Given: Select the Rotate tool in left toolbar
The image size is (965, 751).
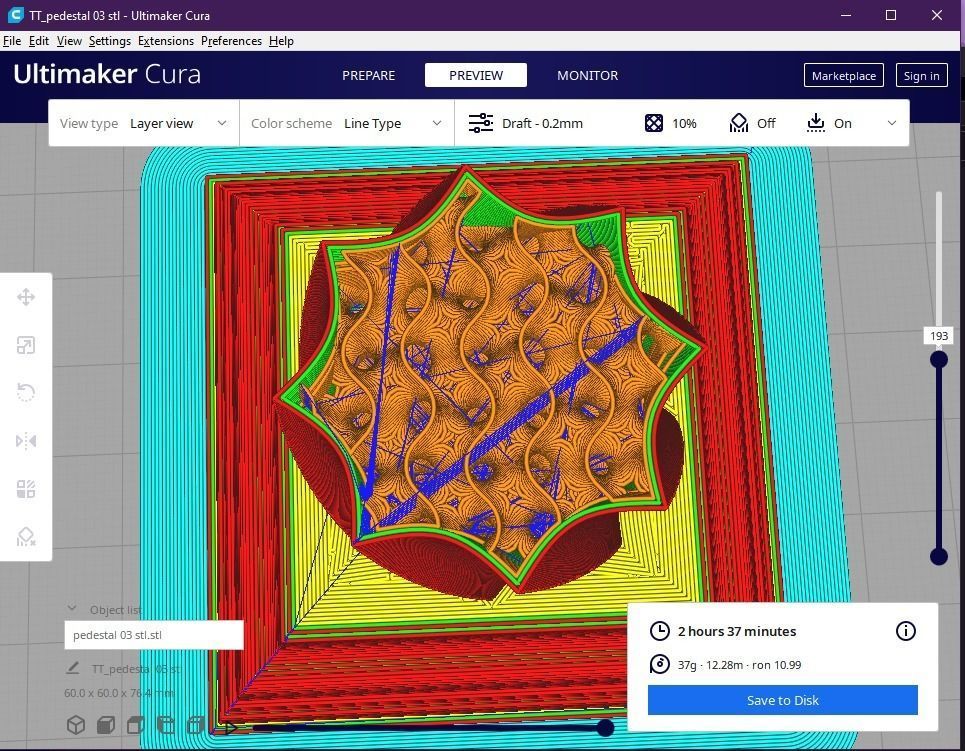Looking at the screenshot, I should pos(26,393).
